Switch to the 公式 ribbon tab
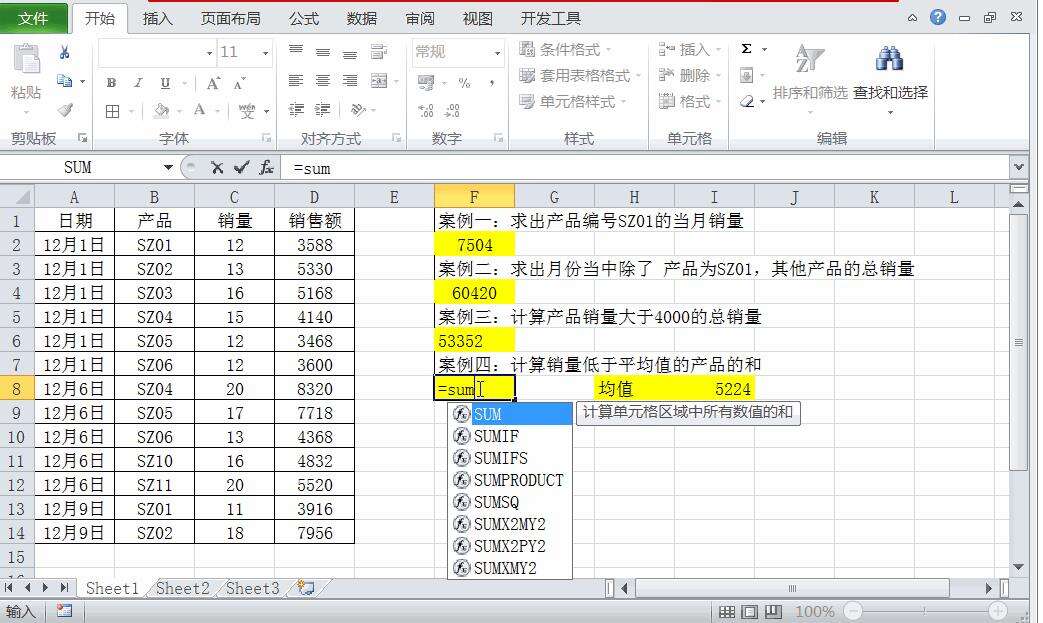 (x=304, y=19)
